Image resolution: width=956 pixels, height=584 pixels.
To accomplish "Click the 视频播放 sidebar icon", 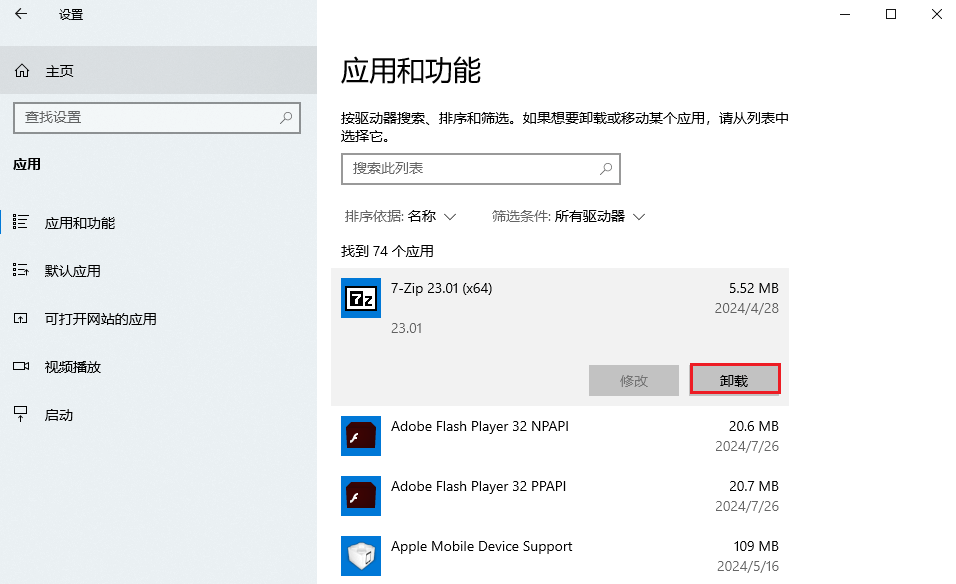I will [22, 366].
